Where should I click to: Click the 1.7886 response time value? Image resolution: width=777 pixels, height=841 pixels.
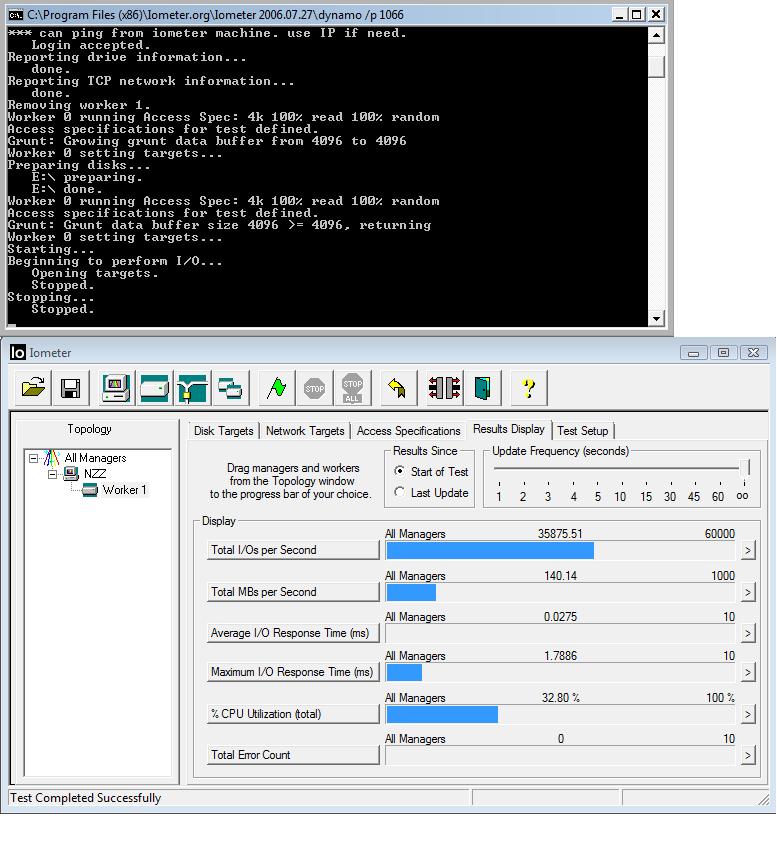560,655
